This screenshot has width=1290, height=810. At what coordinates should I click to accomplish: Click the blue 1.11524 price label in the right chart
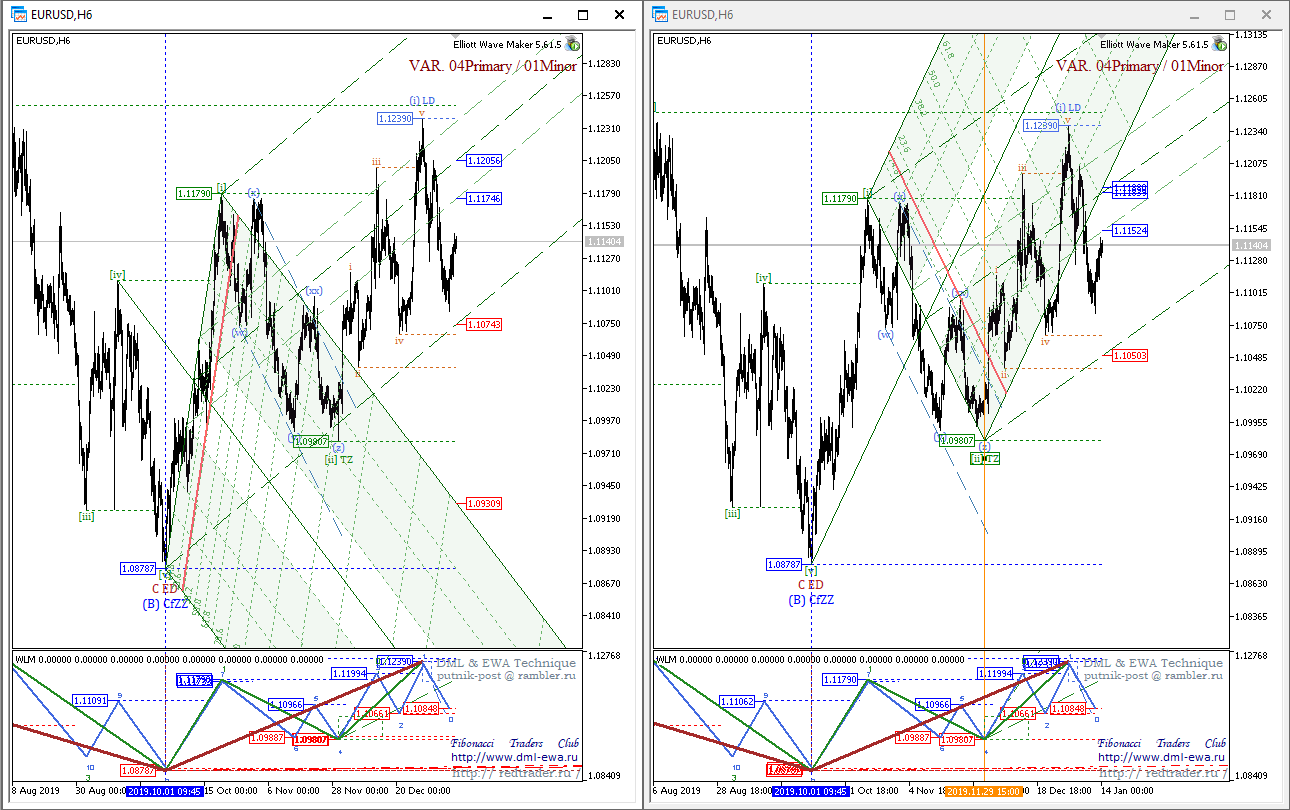pos(1129,231)
